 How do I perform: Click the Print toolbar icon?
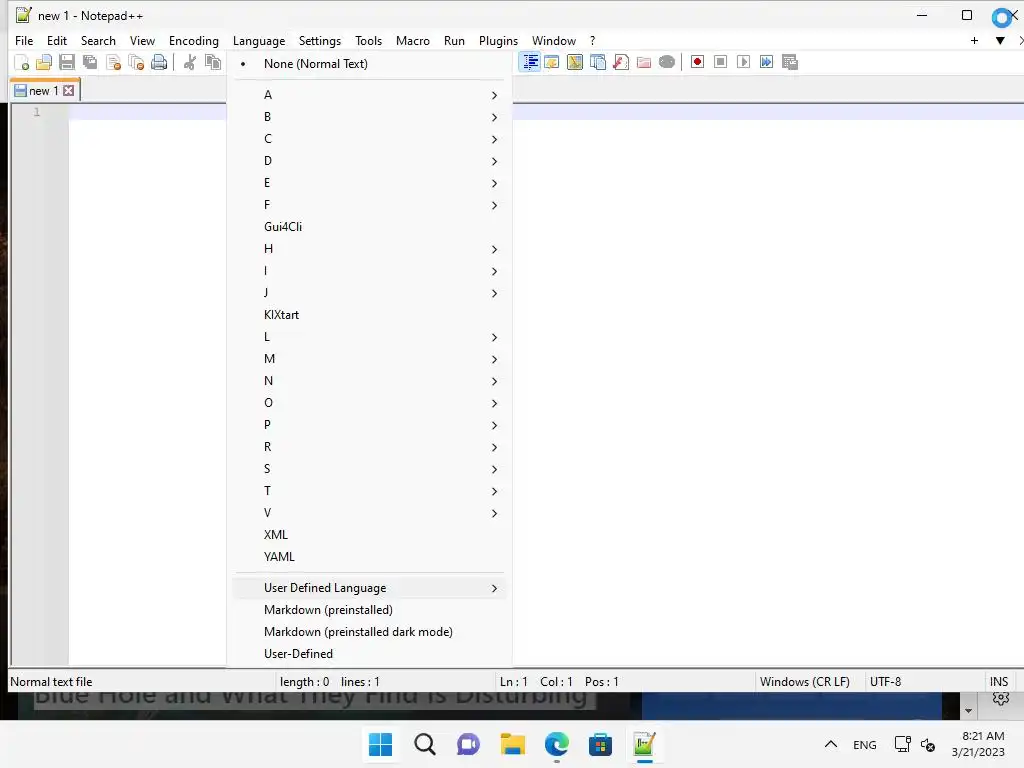click(x=159, y=62)
